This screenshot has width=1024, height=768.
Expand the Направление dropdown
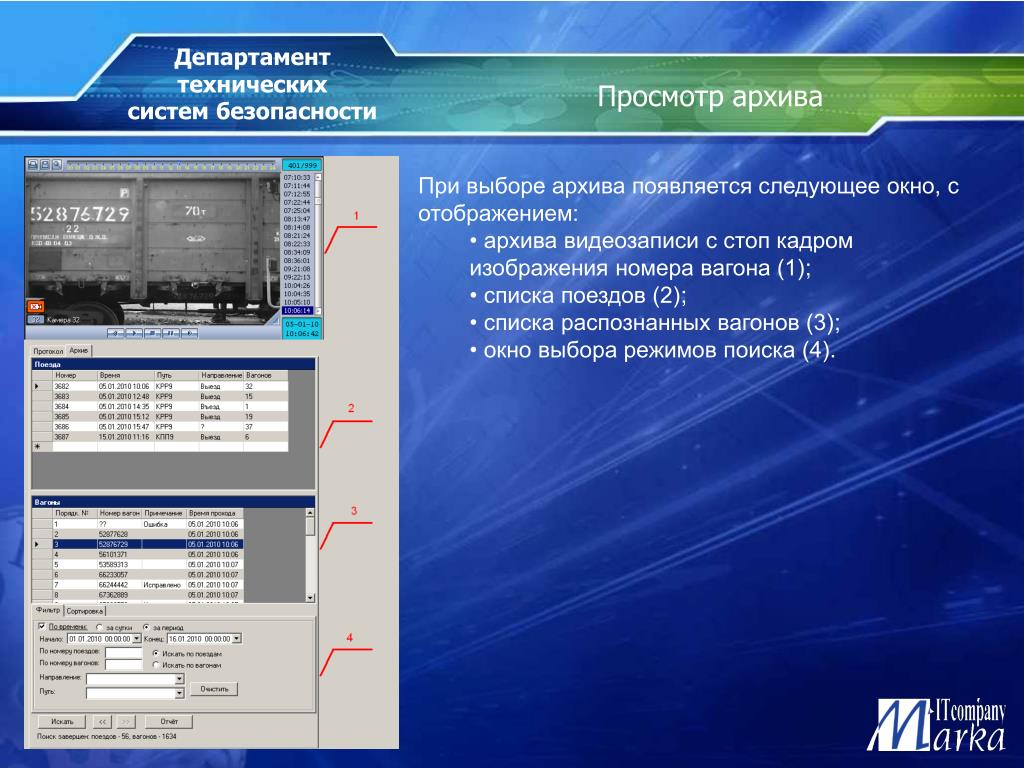[x=180, y=679]
